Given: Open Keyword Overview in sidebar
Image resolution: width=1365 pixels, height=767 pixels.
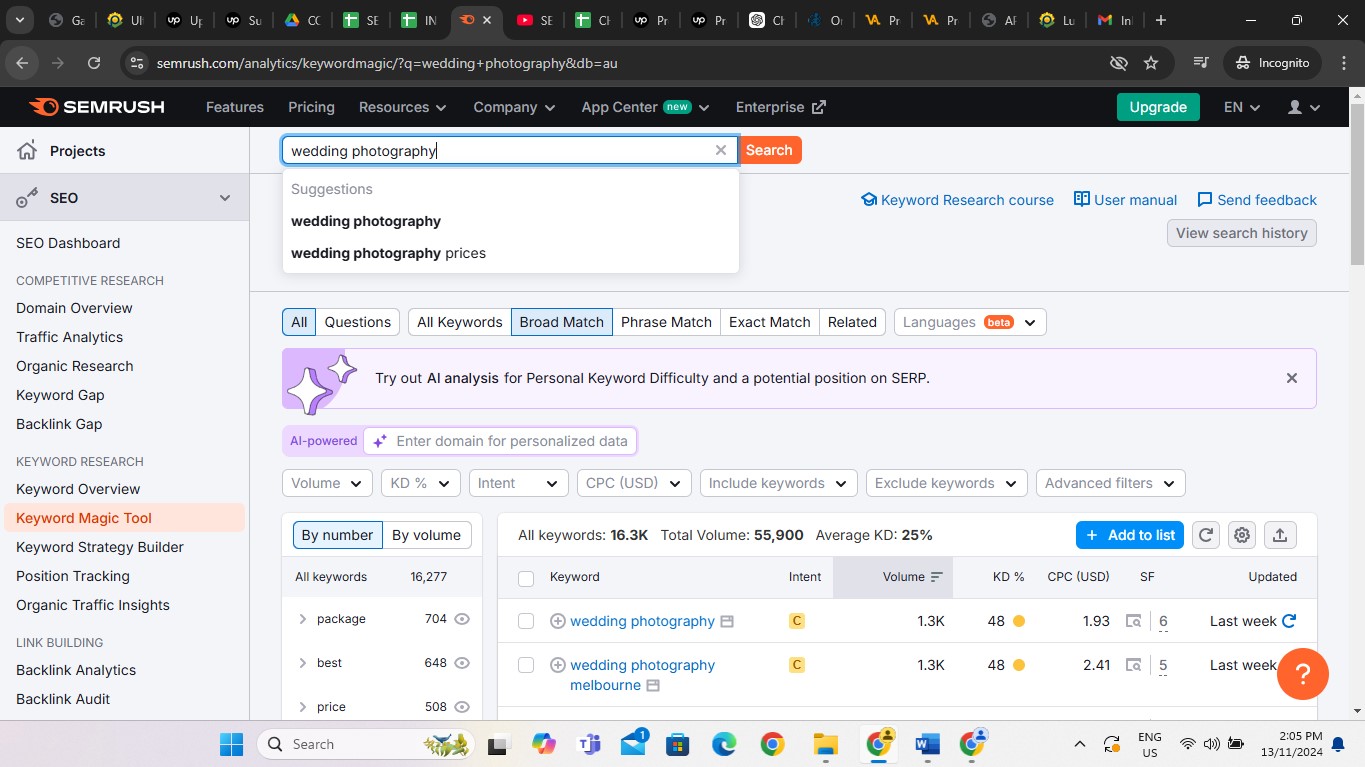Looking at the screenshot, I should (78, 489).
